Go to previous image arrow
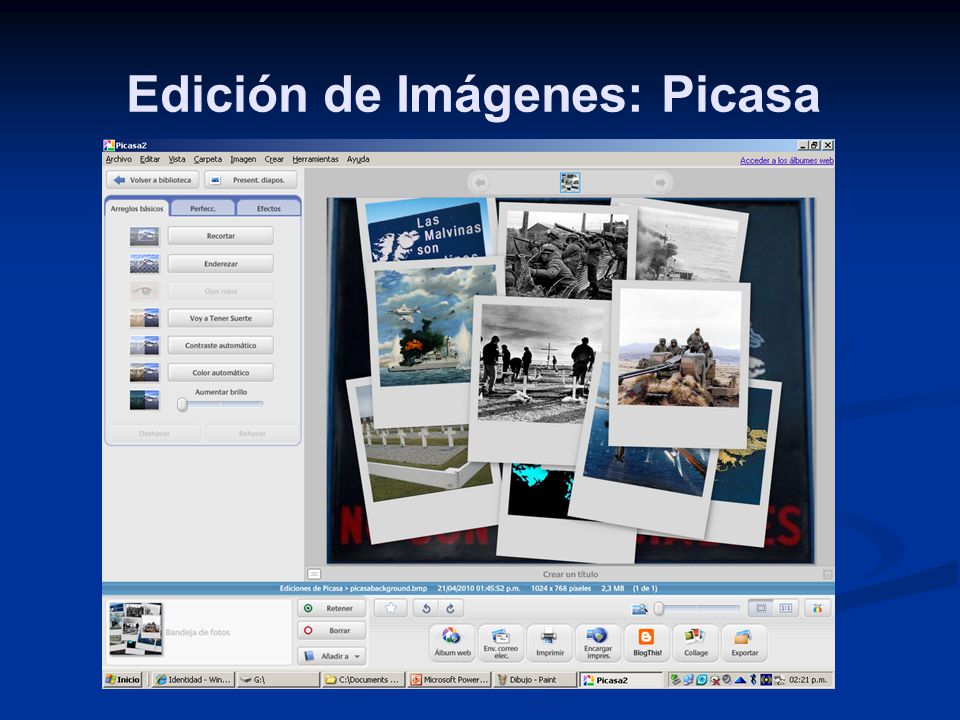The image size is (960, 720). [480, 182]
